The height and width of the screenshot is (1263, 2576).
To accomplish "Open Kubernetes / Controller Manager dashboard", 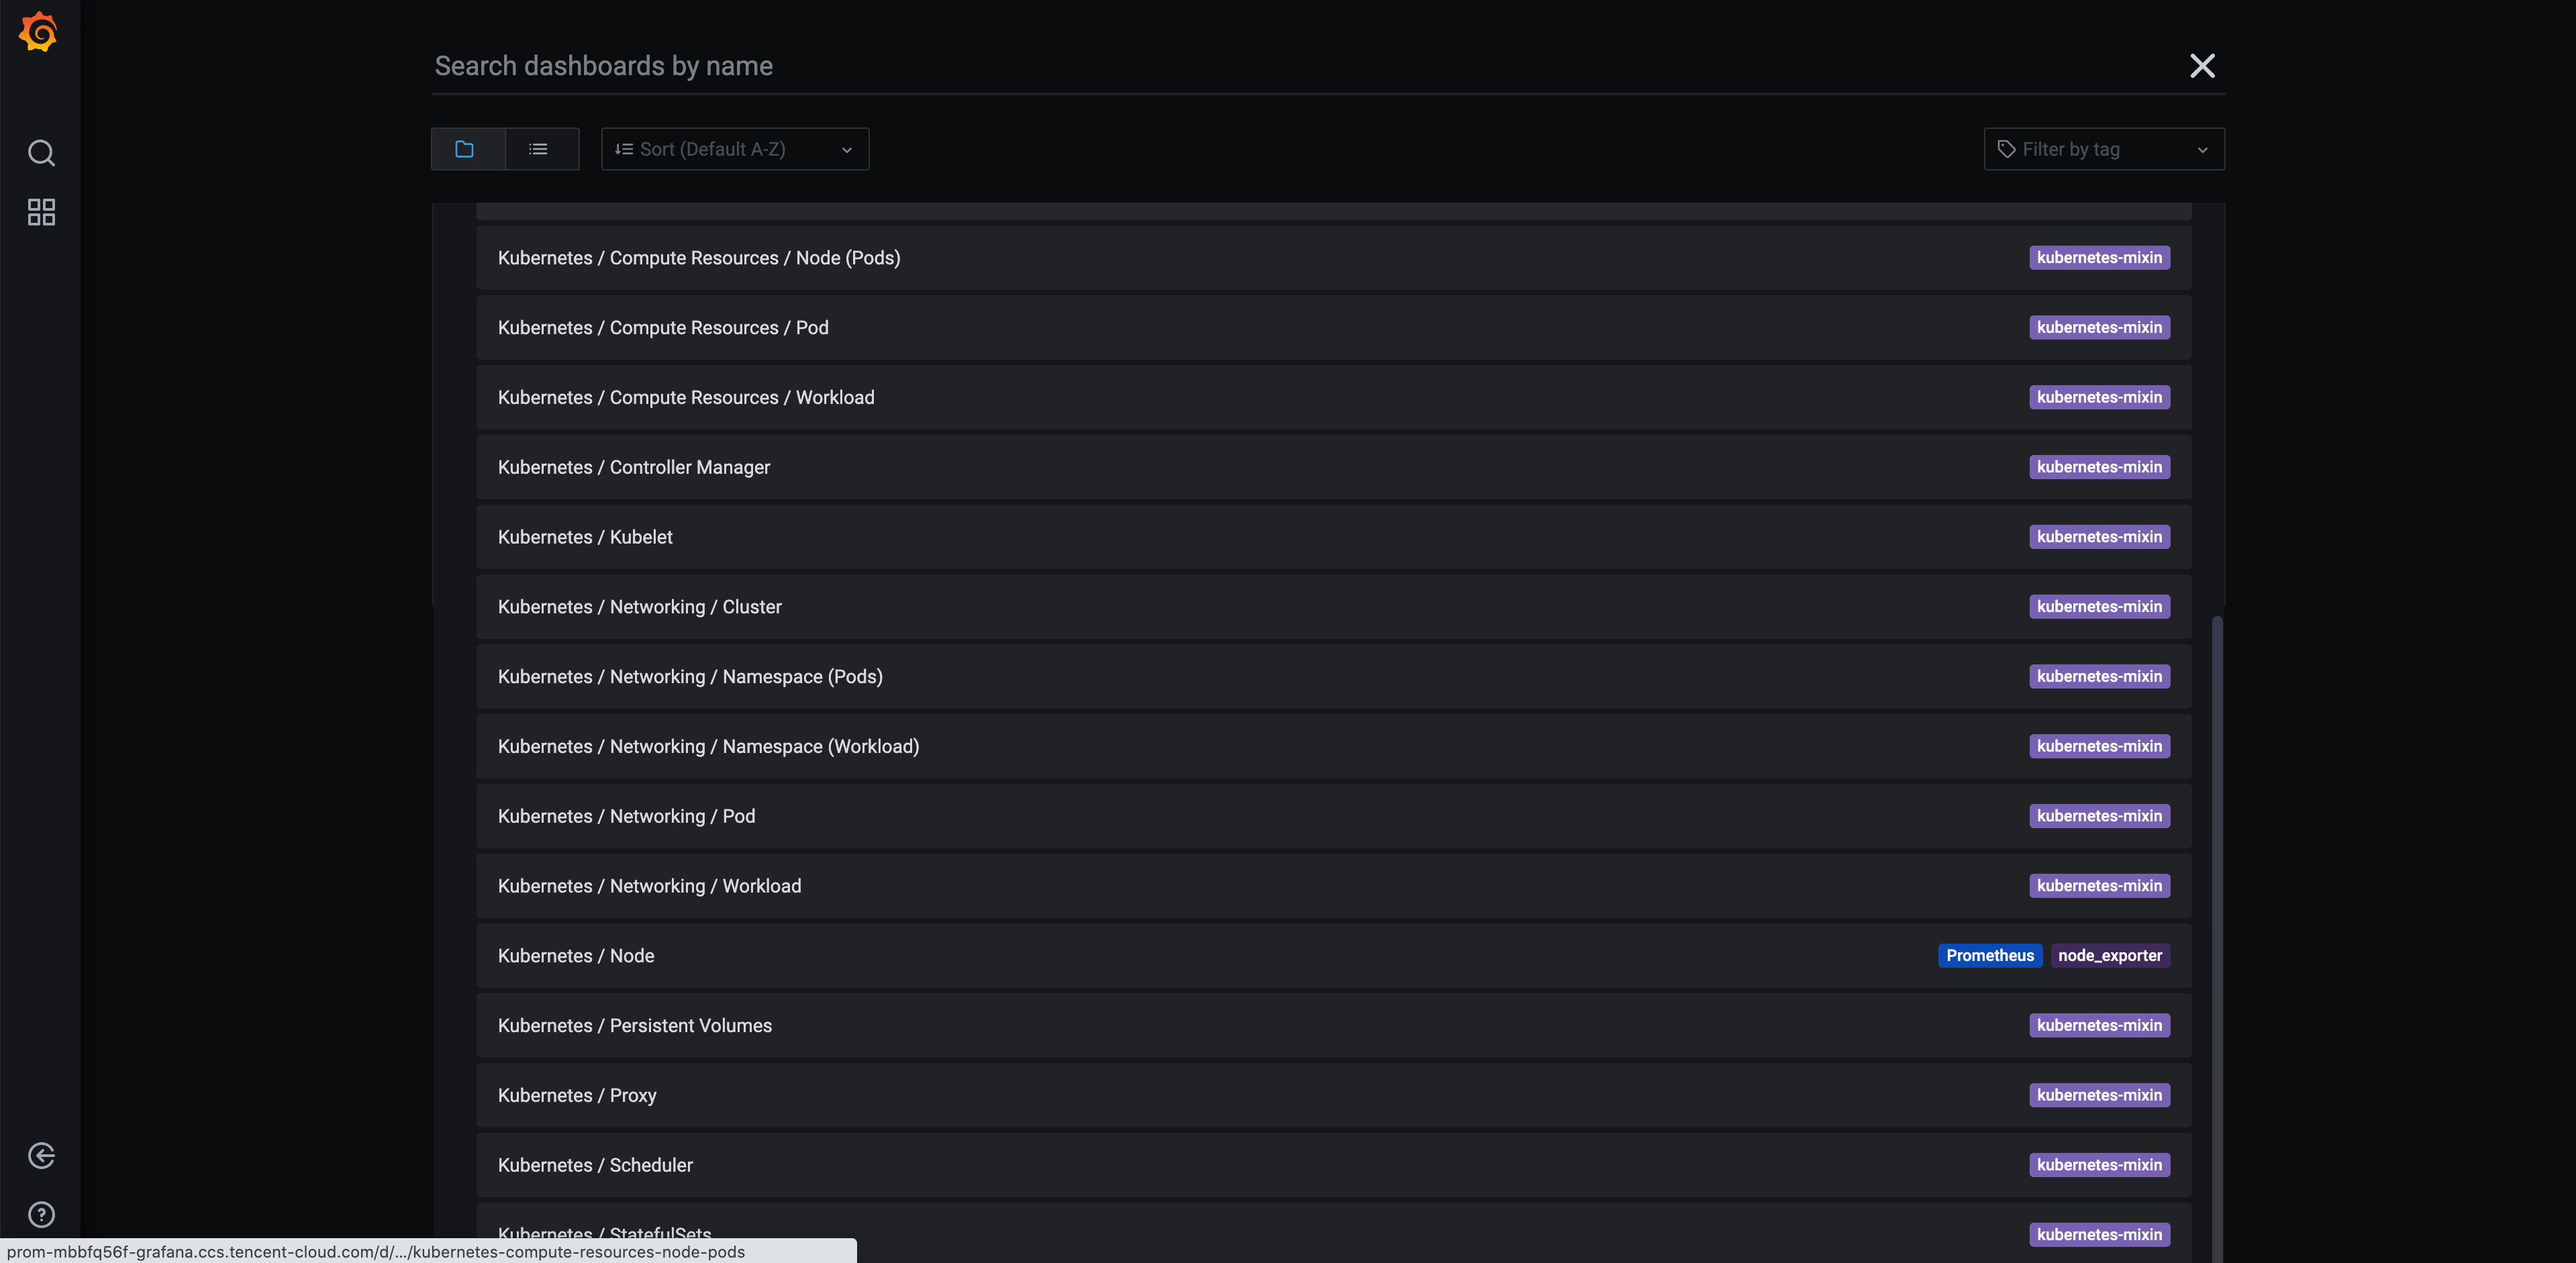I will (1333, 467).
